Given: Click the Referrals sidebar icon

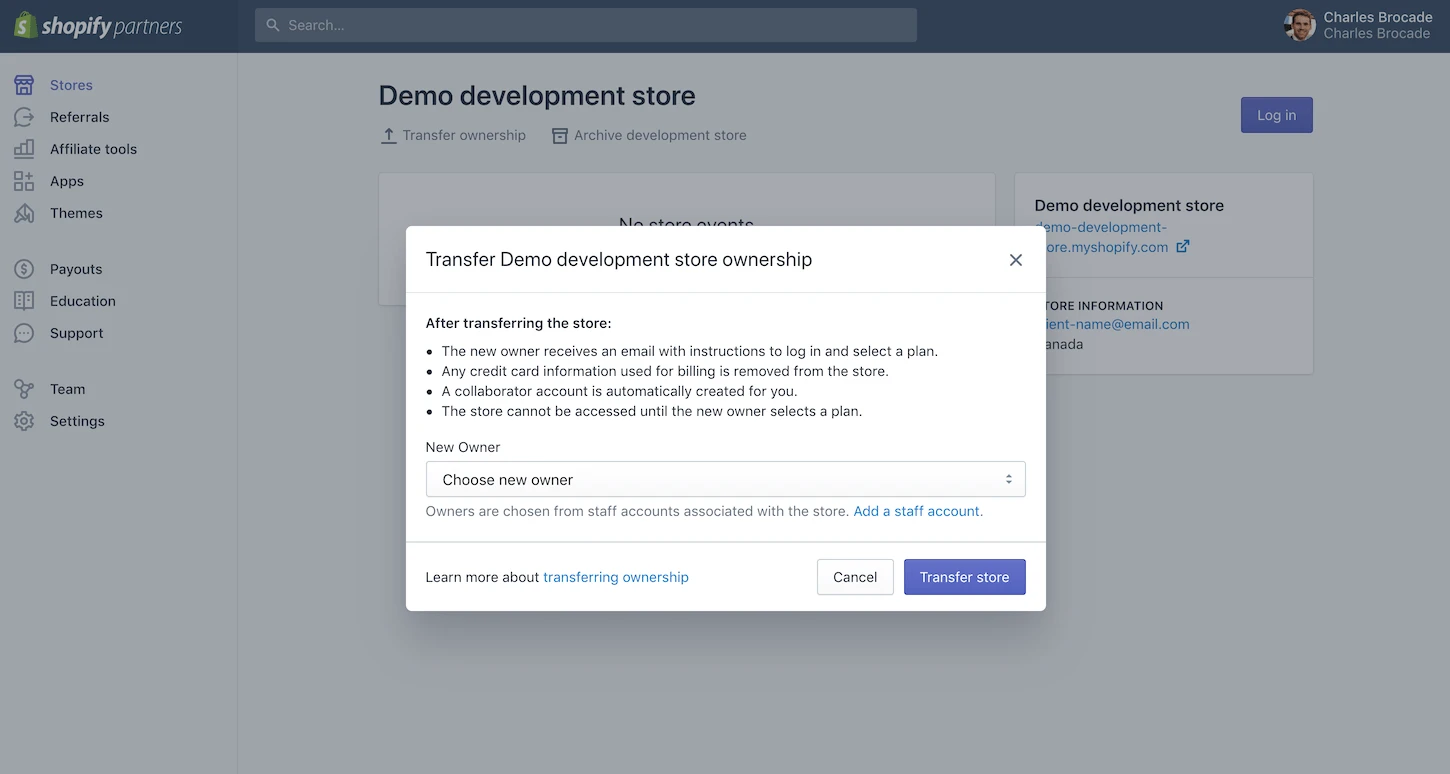Looking at the screenshot, I should tap(24, 117).
